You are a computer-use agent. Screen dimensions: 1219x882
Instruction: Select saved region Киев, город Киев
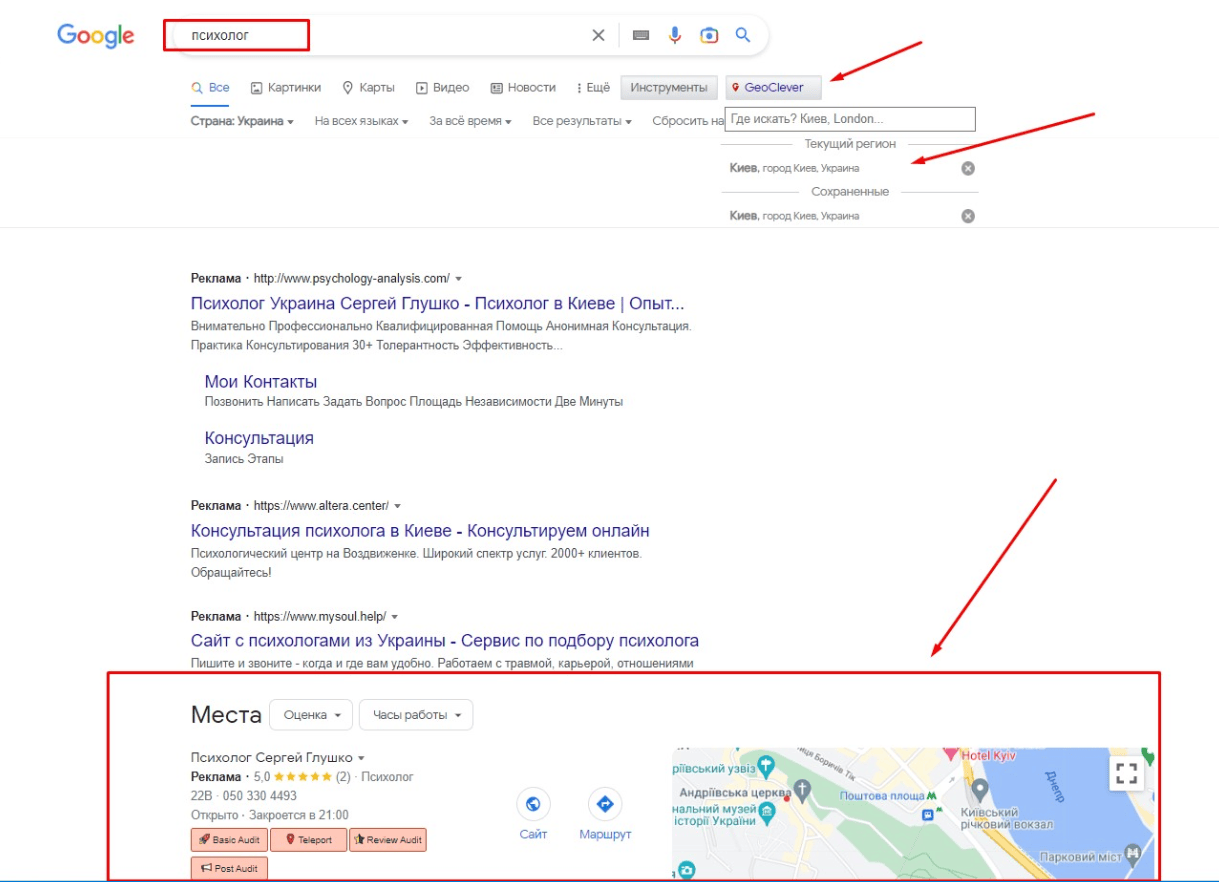(795, 216)
